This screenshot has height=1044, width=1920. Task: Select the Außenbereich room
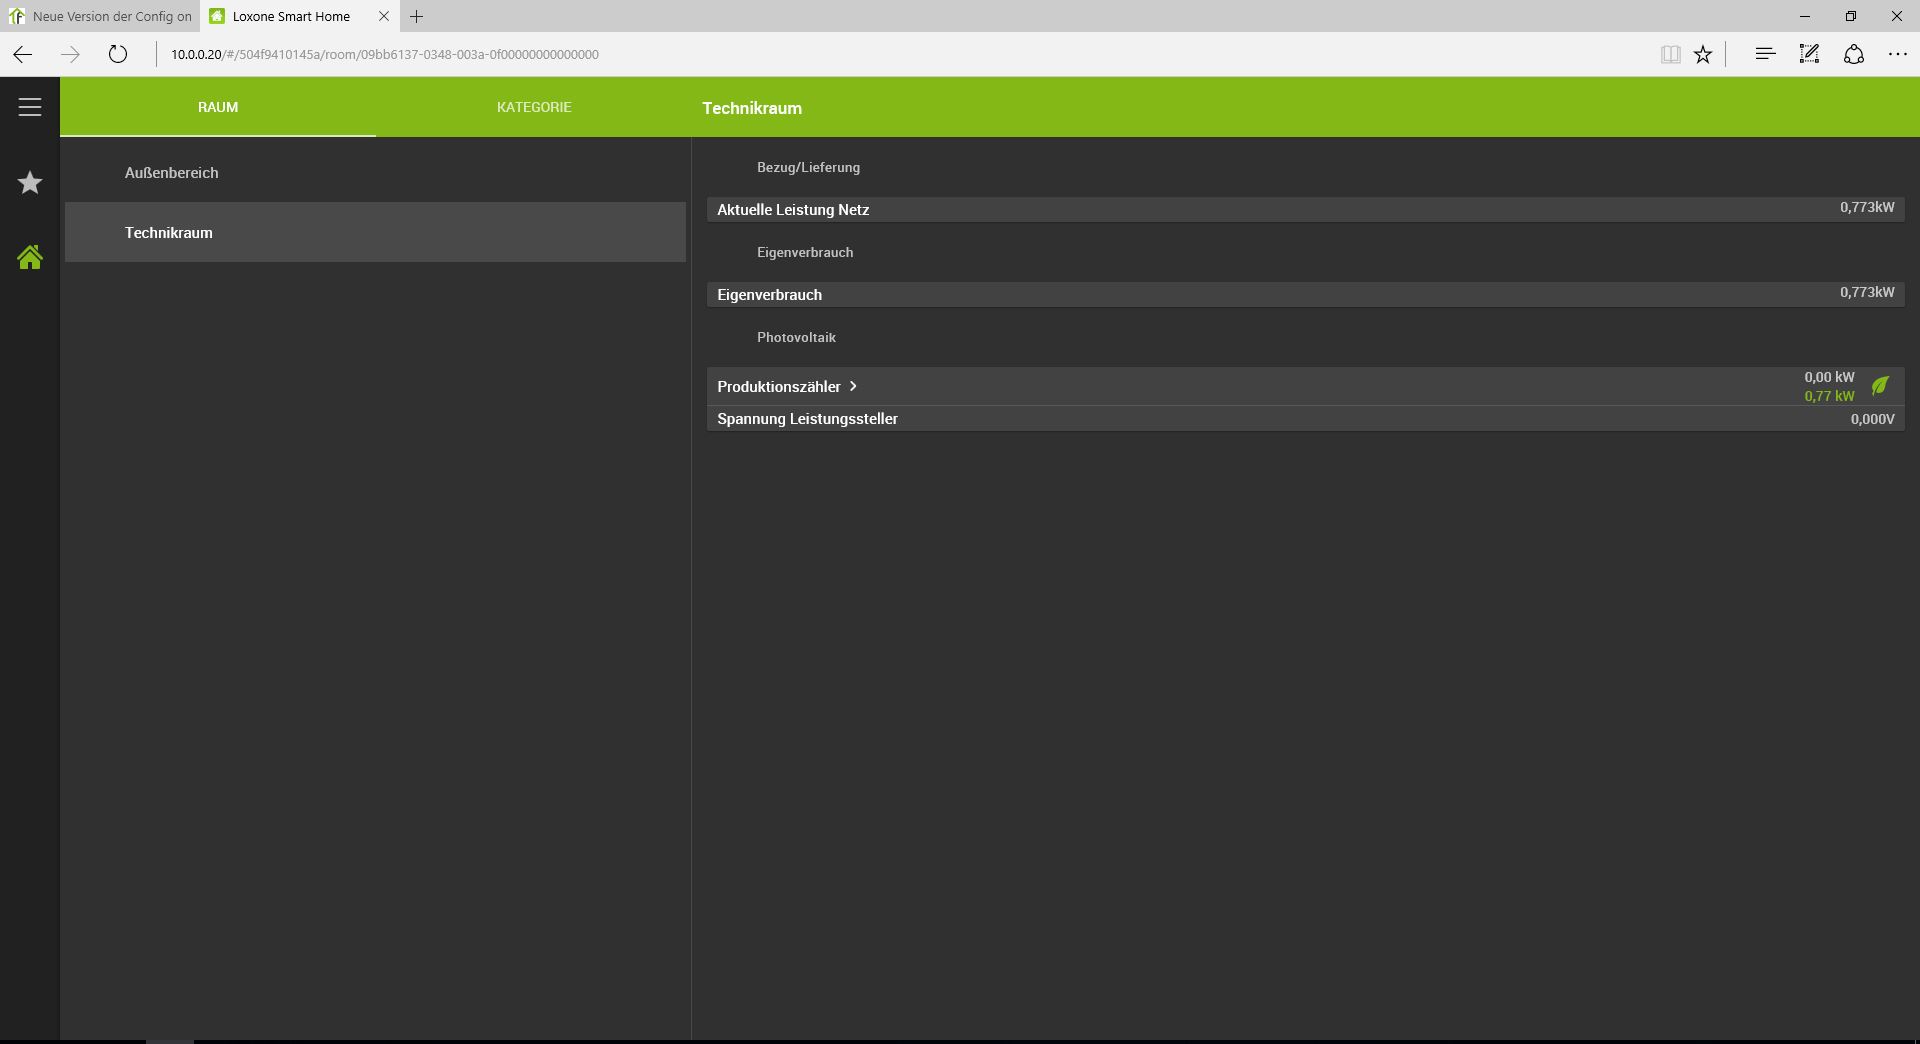[376, 172]
